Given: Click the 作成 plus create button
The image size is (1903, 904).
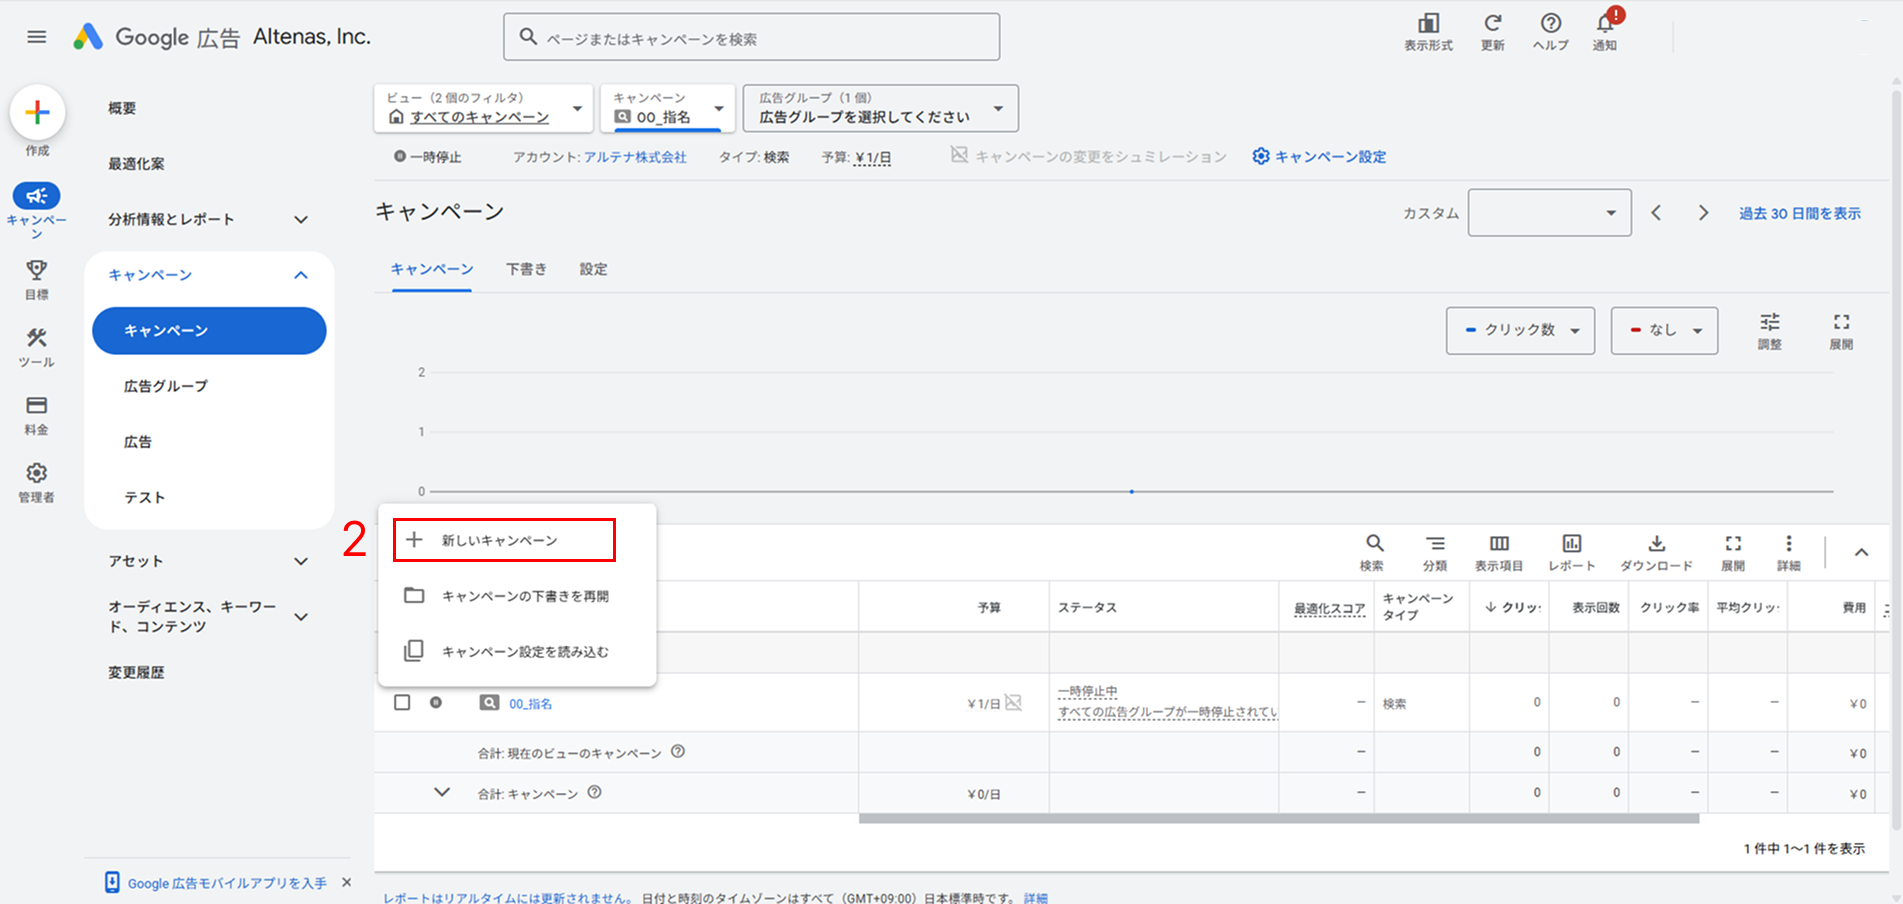Looking at the screenshot, I should point(37,112).
